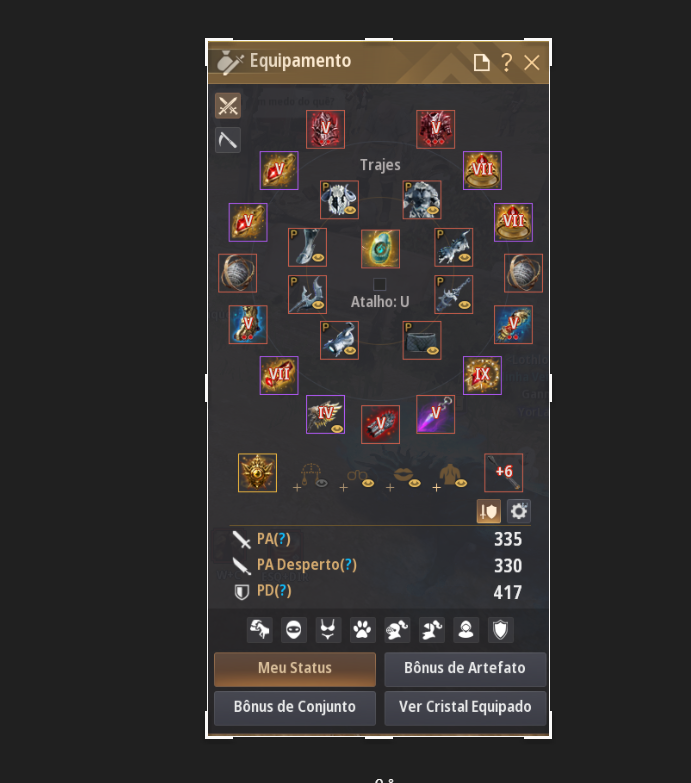Click the golden emblem slot bottom left
Image resolution: width=691 pixels, height=783 pixels.
pos(258,472)
